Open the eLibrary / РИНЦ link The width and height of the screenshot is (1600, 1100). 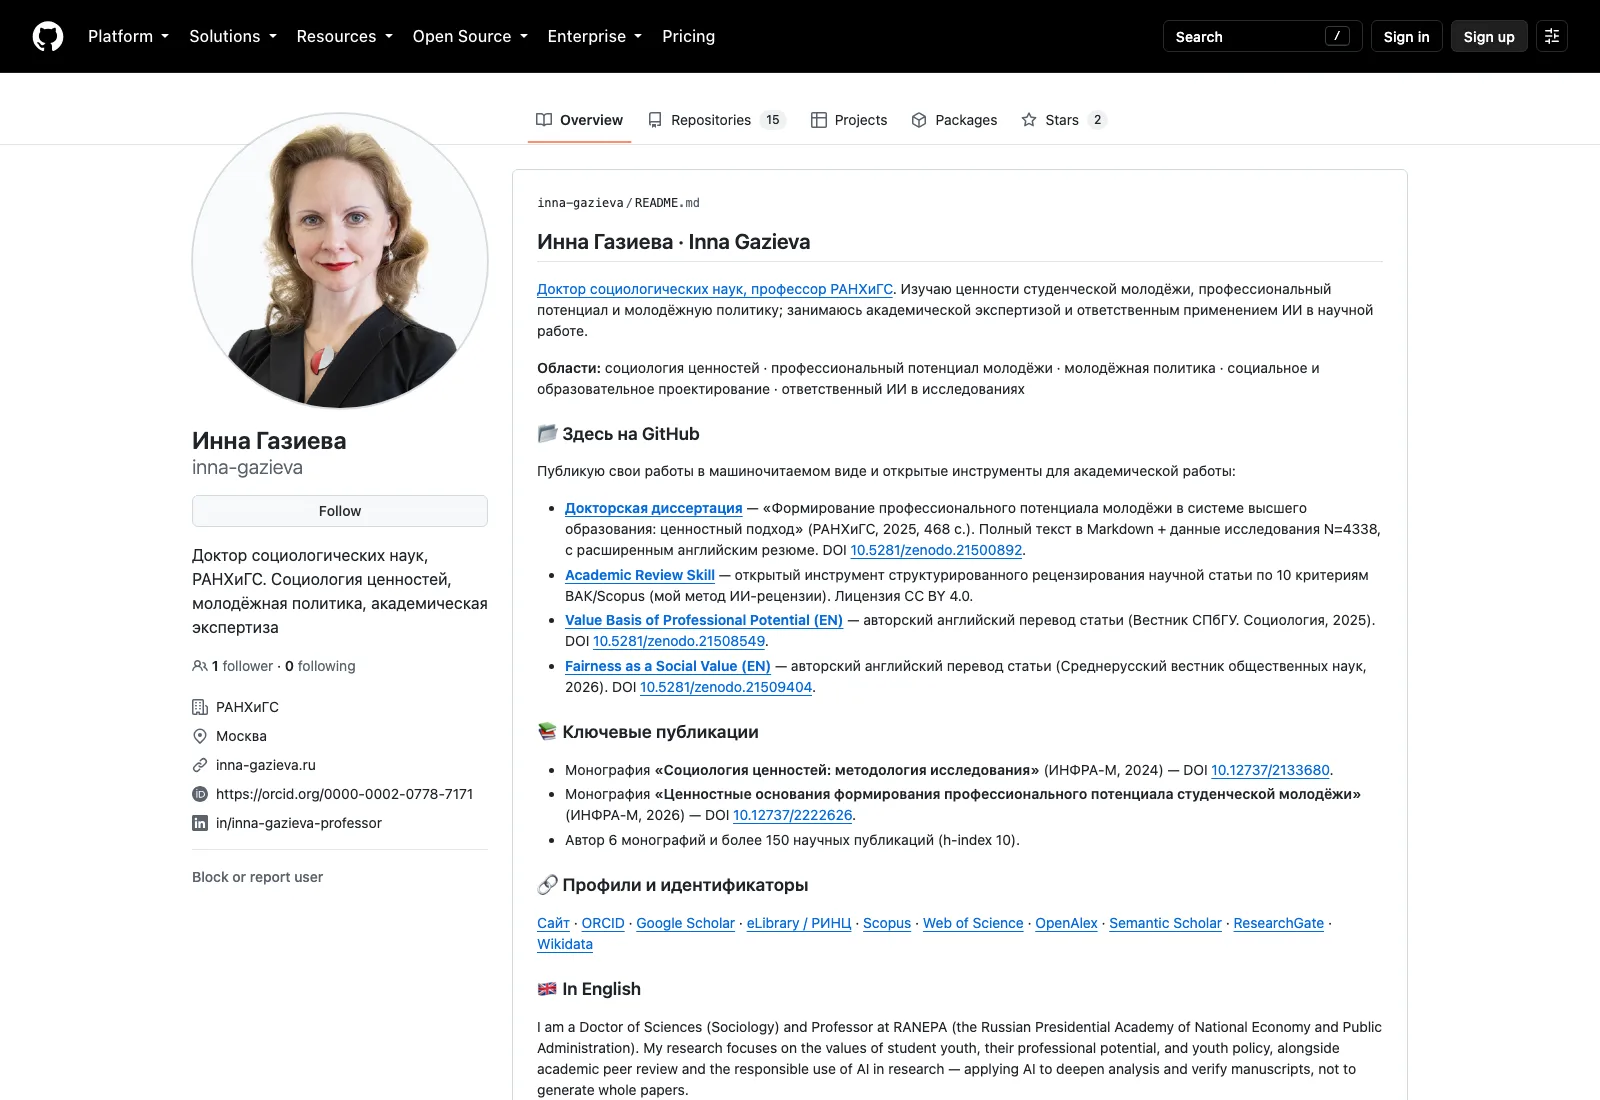(799, 923)
